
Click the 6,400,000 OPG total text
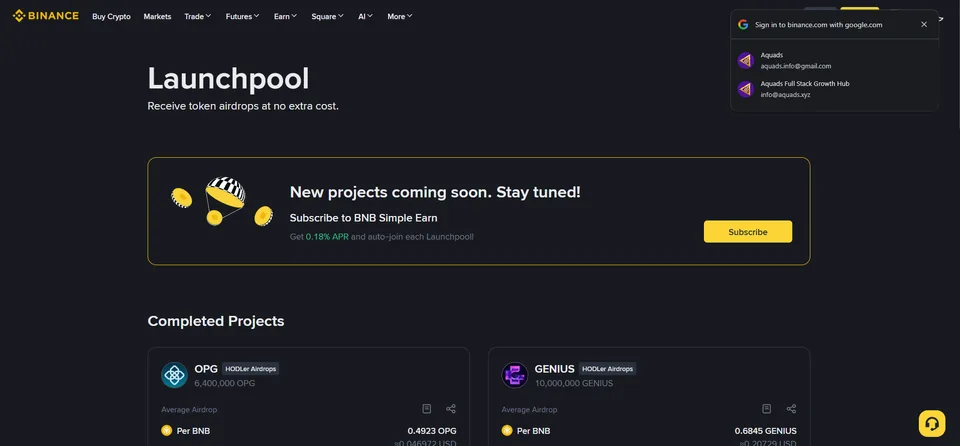pos(225,384)
